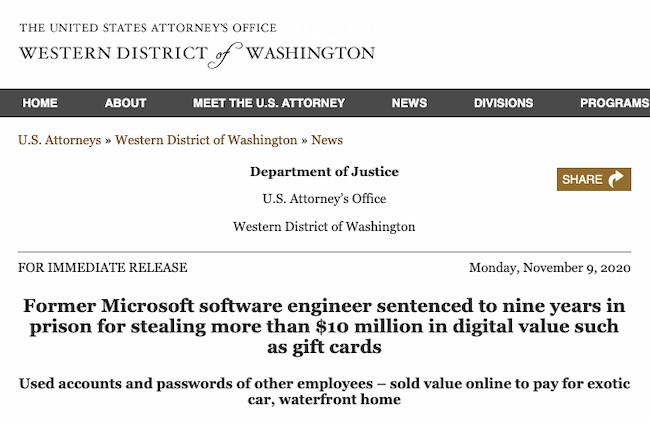
Task: Open Western District of Washington breadcrumb link
Action: click(206, 140)
